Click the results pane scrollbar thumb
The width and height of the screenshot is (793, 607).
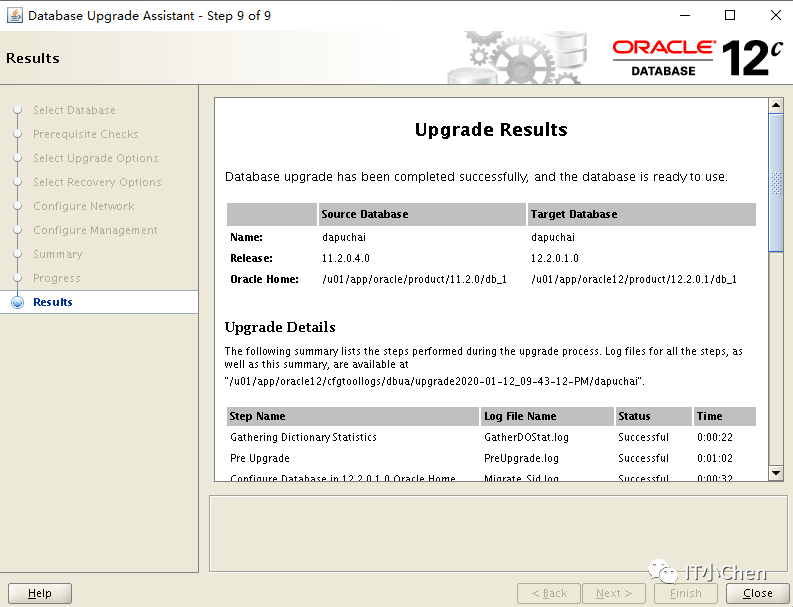coord(776,183)
